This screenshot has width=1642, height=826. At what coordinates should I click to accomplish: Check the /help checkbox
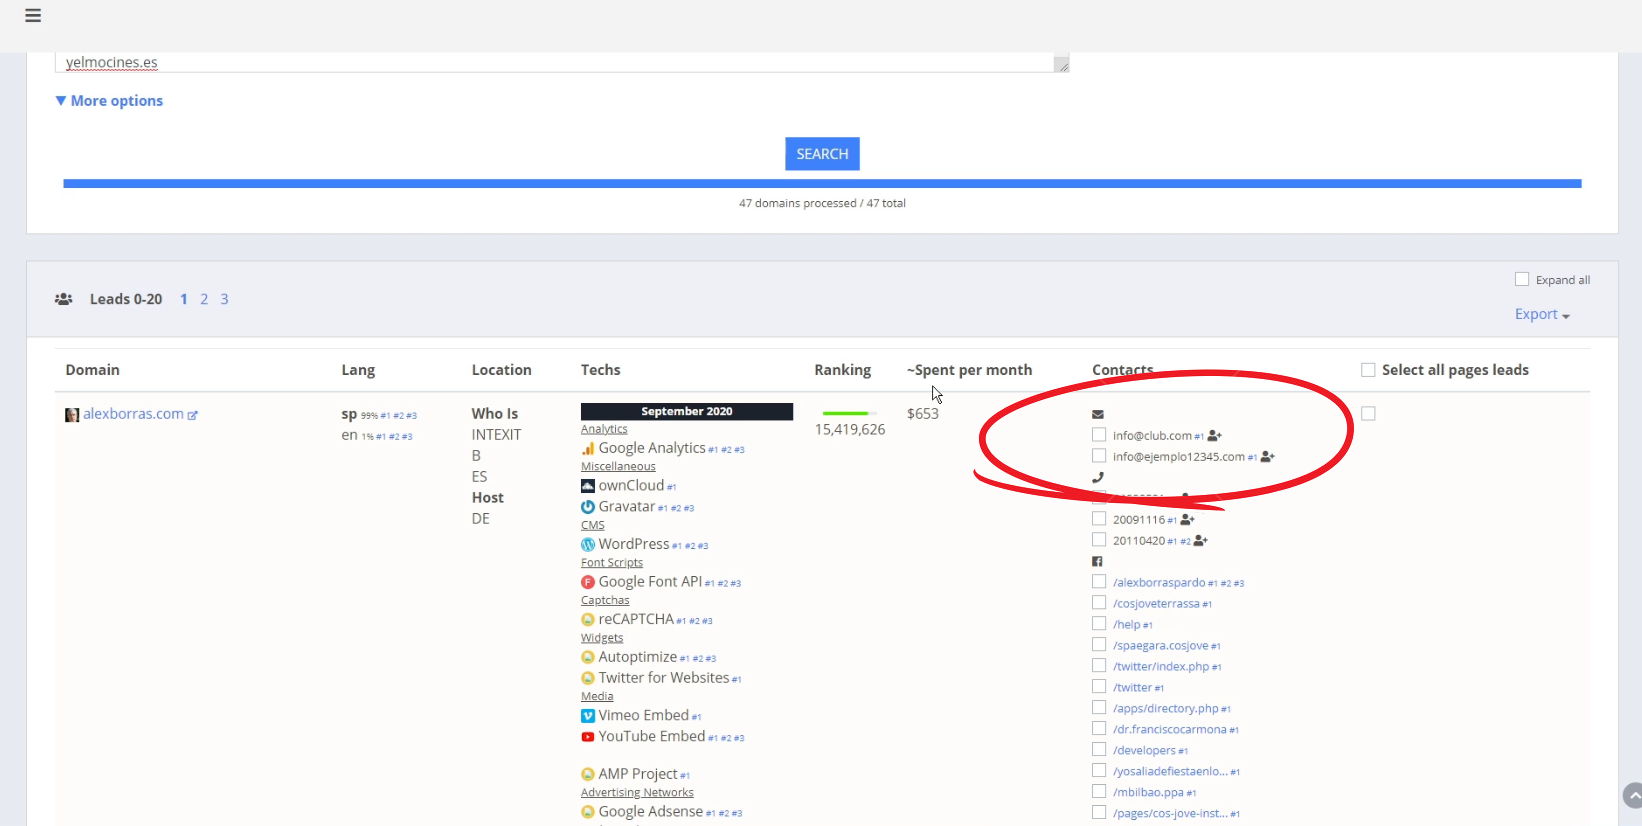[1099, 624]
